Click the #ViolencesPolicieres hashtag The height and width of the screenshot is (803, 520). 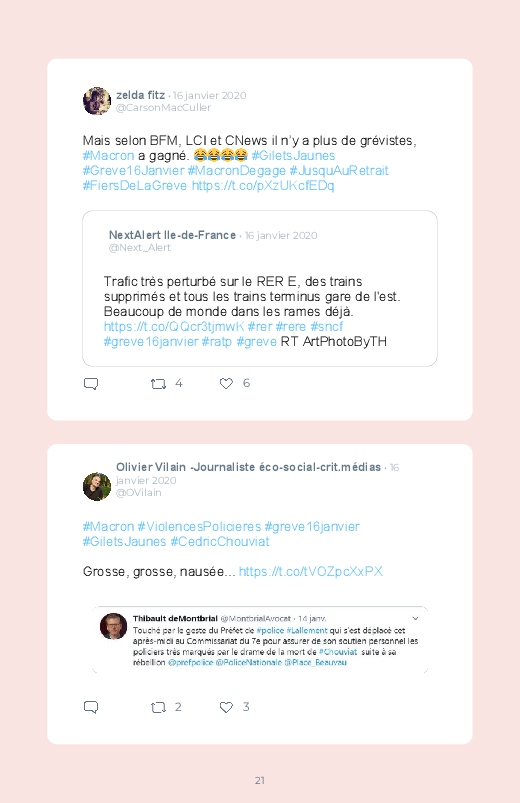coord(200,526)
